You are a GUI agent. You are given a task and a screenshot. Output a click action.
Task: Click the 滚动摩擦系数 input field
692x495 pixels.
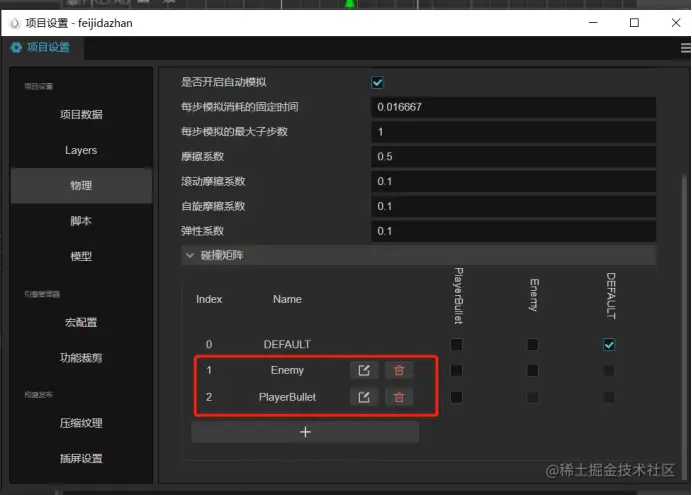click(513, 181)
